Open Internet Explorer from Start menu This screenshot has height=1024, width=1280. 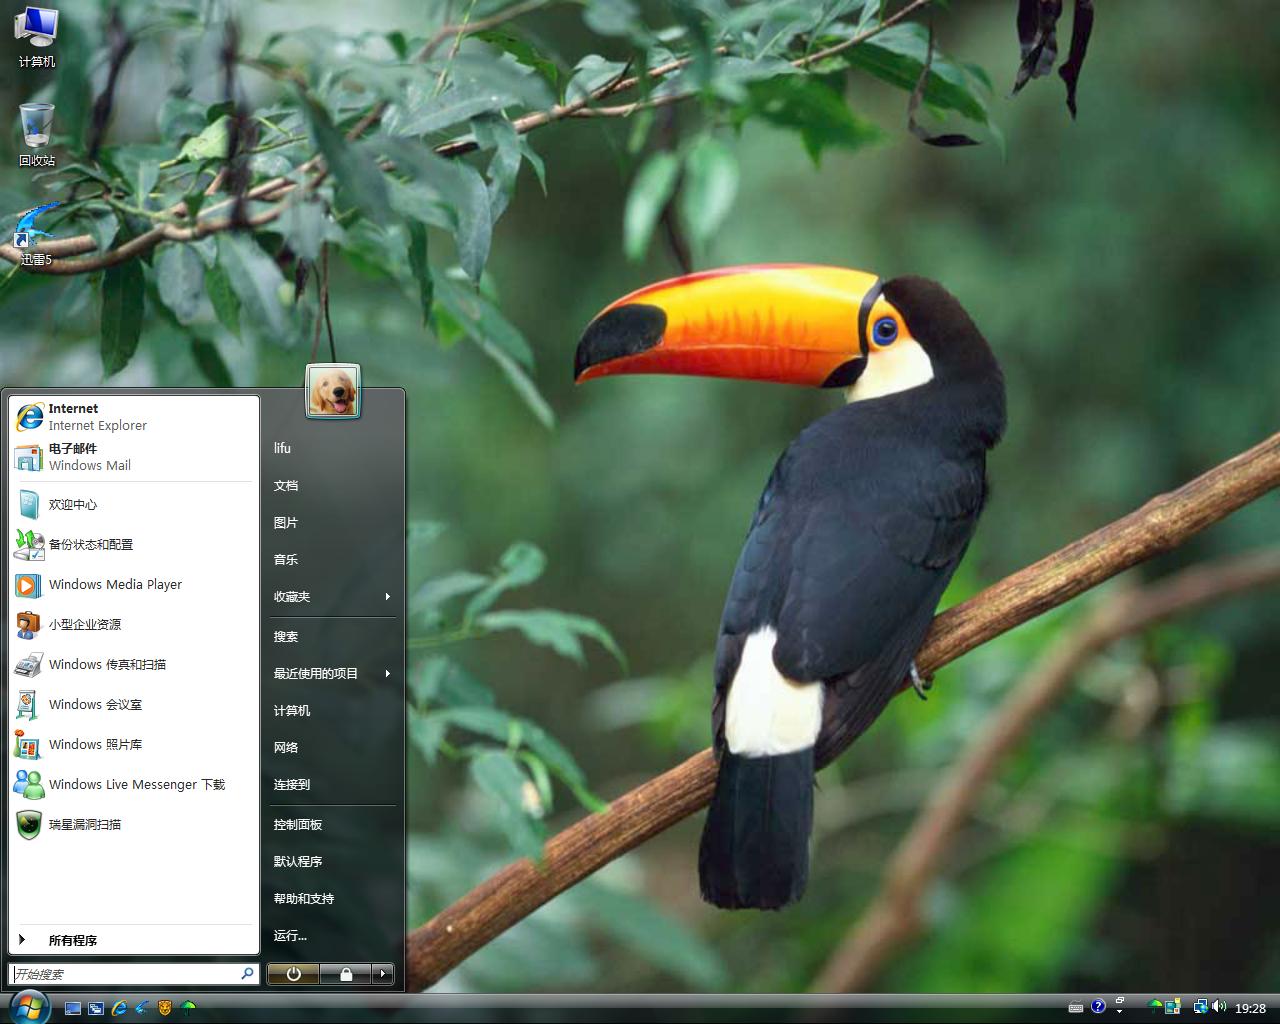(97, 417)
